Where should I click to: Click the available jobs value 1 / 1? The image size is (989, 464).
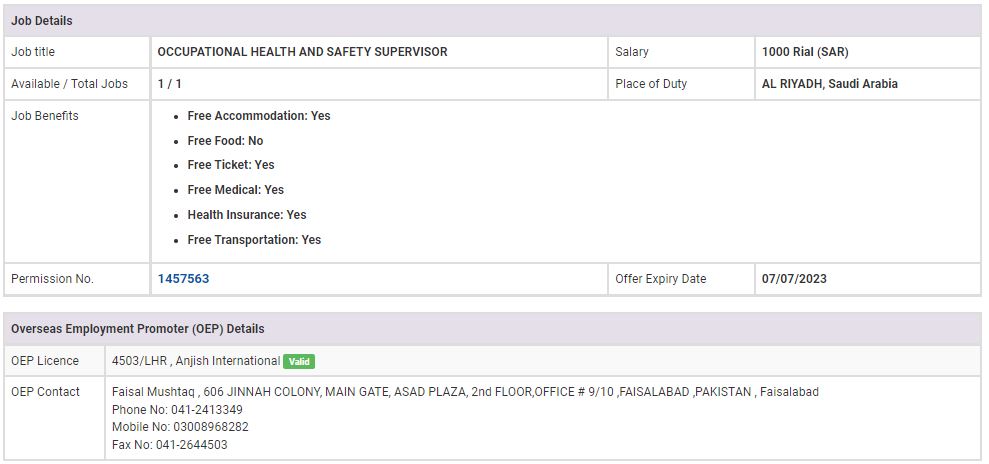coord(169,84)
